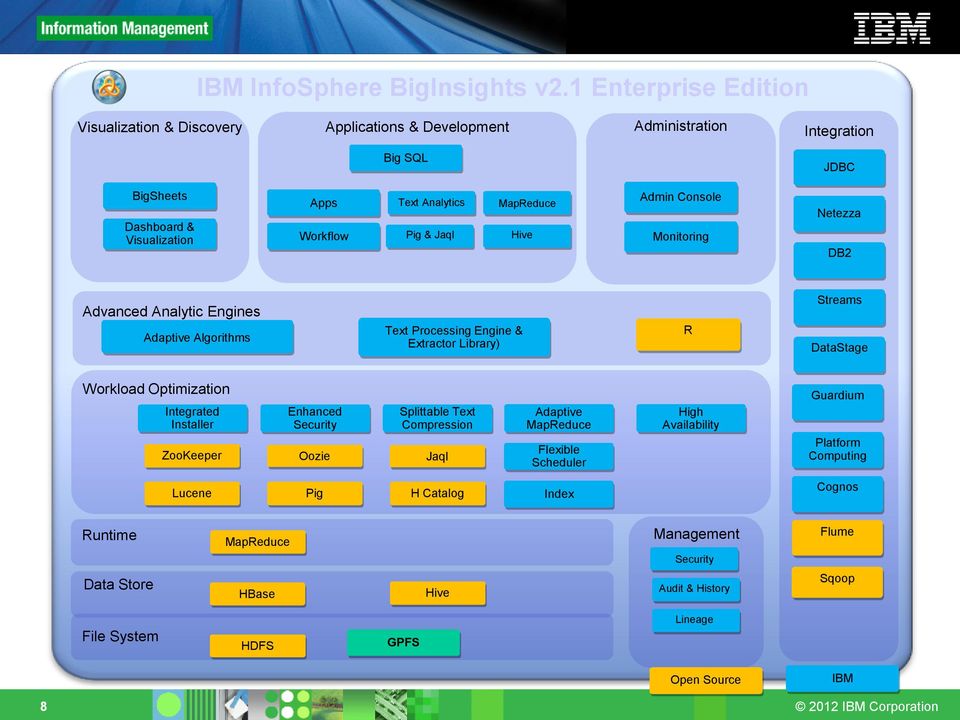The height and width of the screenshot is (720, 960).
Task: Click the HDFS box
Action: coord(257,646)
